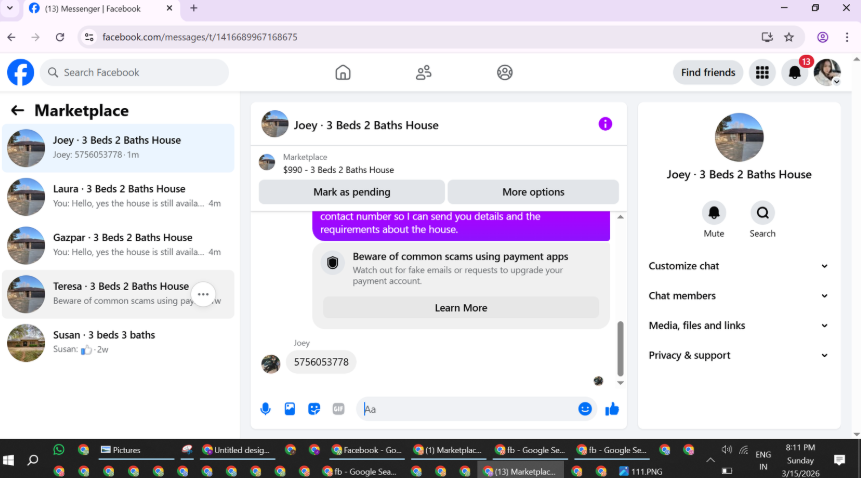Open Chrome profile icon
Image resolution: width=861 pixels, height=478 pixels.
(x=823, y=37)
